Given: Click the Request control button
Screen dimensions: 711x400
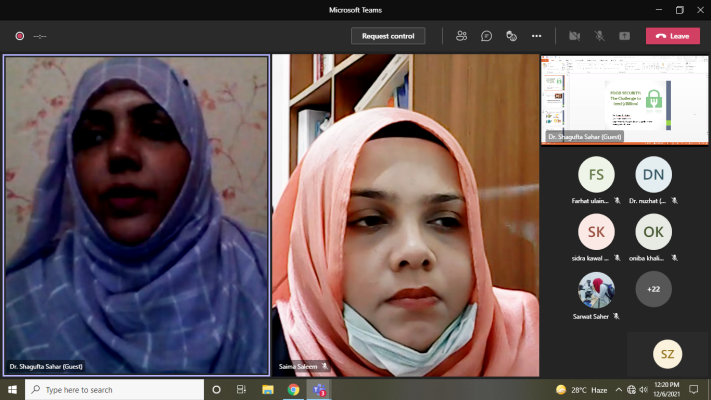Looking at the screenshot, I should [x=388, y=36].
